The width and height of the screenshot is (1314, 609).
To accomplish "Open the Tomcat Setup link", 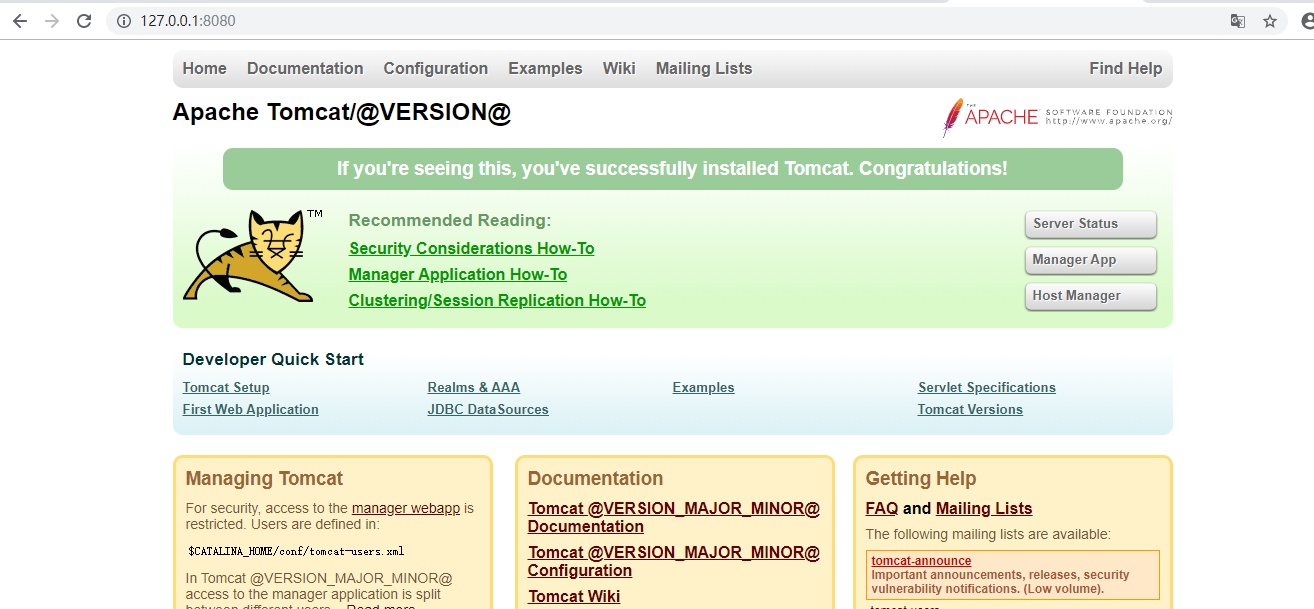I will (x=226, y=388).
